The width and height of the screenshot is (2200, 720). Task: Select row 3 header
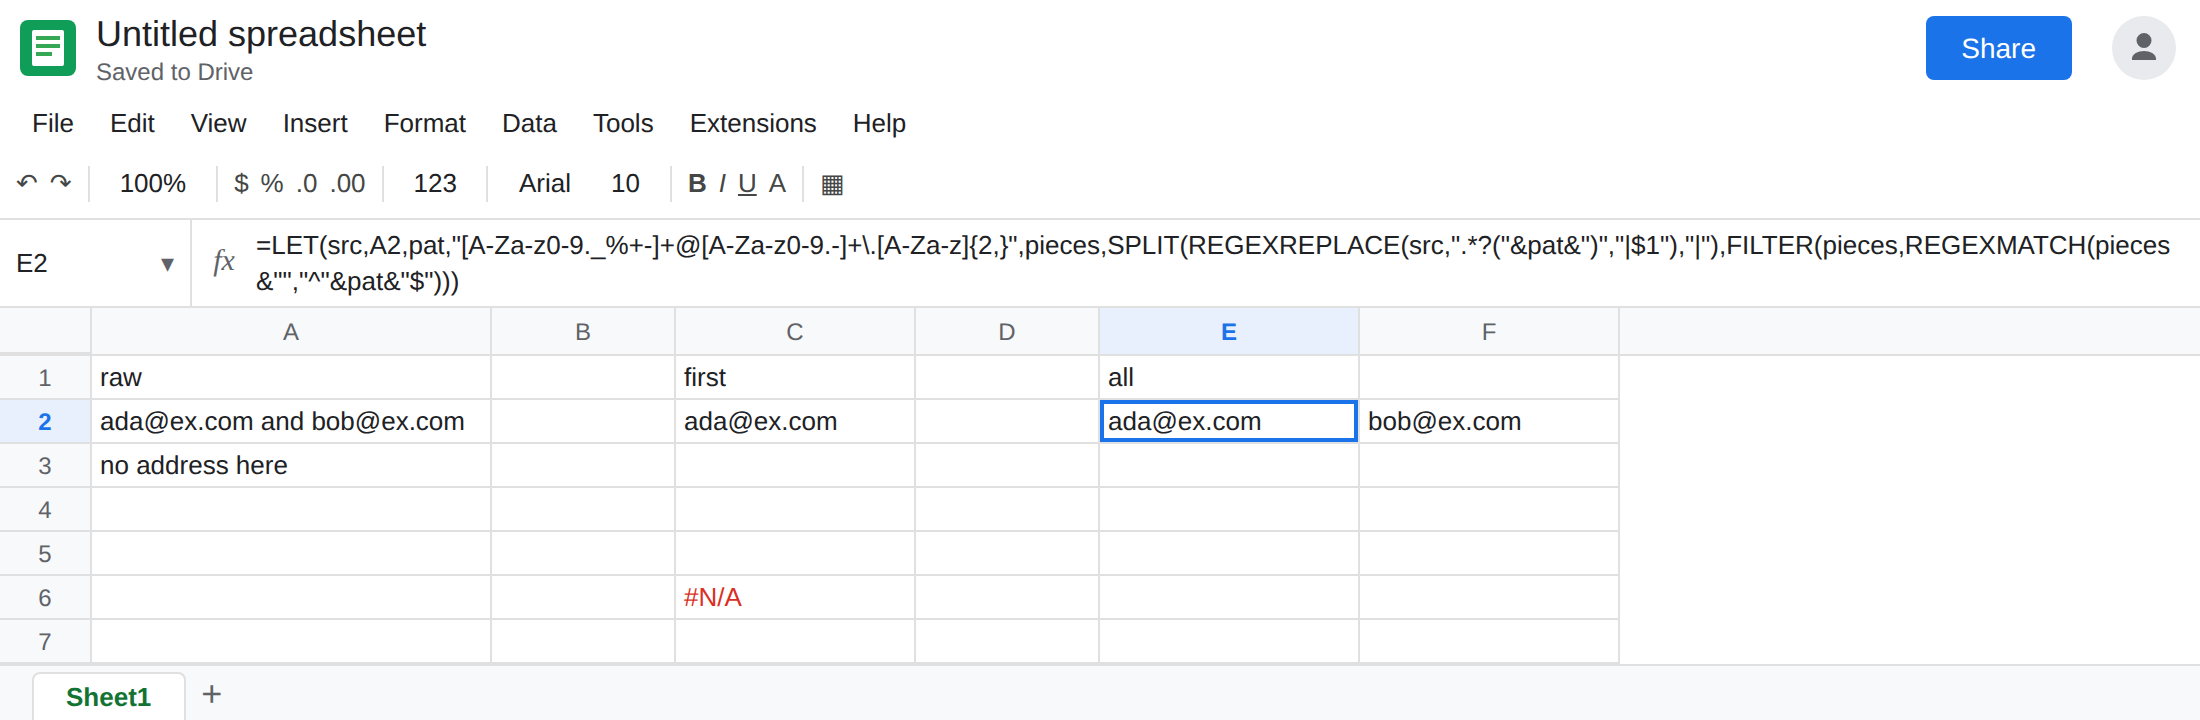(45, 465)
